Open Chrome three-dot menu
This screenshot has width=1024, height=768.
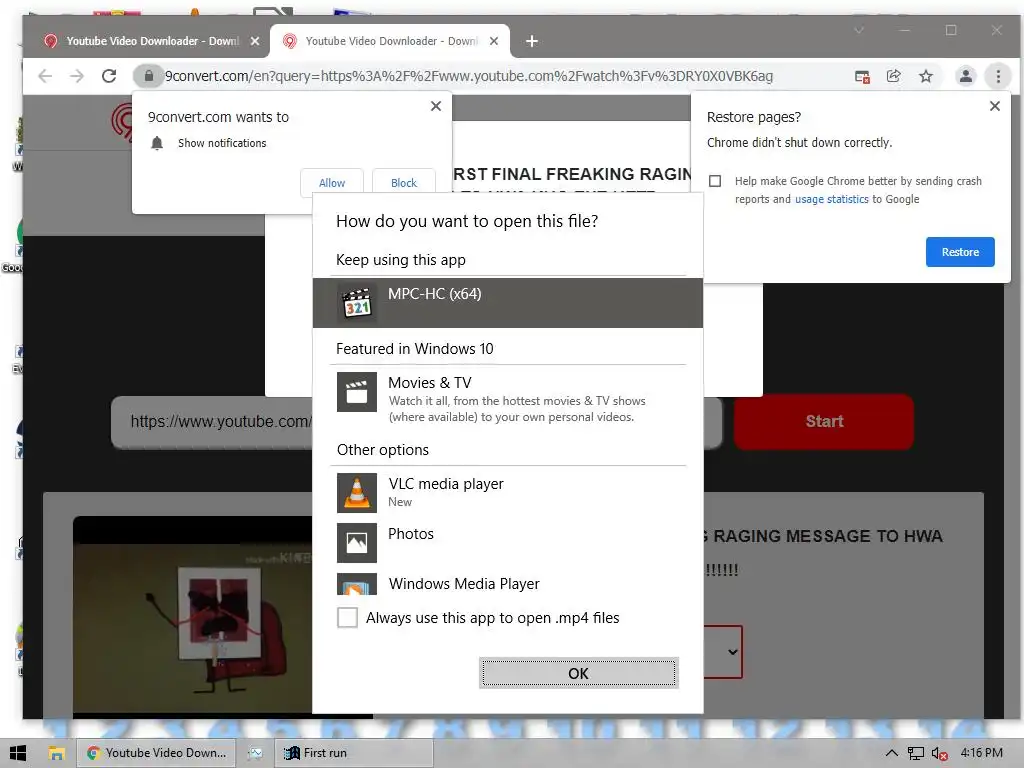(x=998, y=76)
